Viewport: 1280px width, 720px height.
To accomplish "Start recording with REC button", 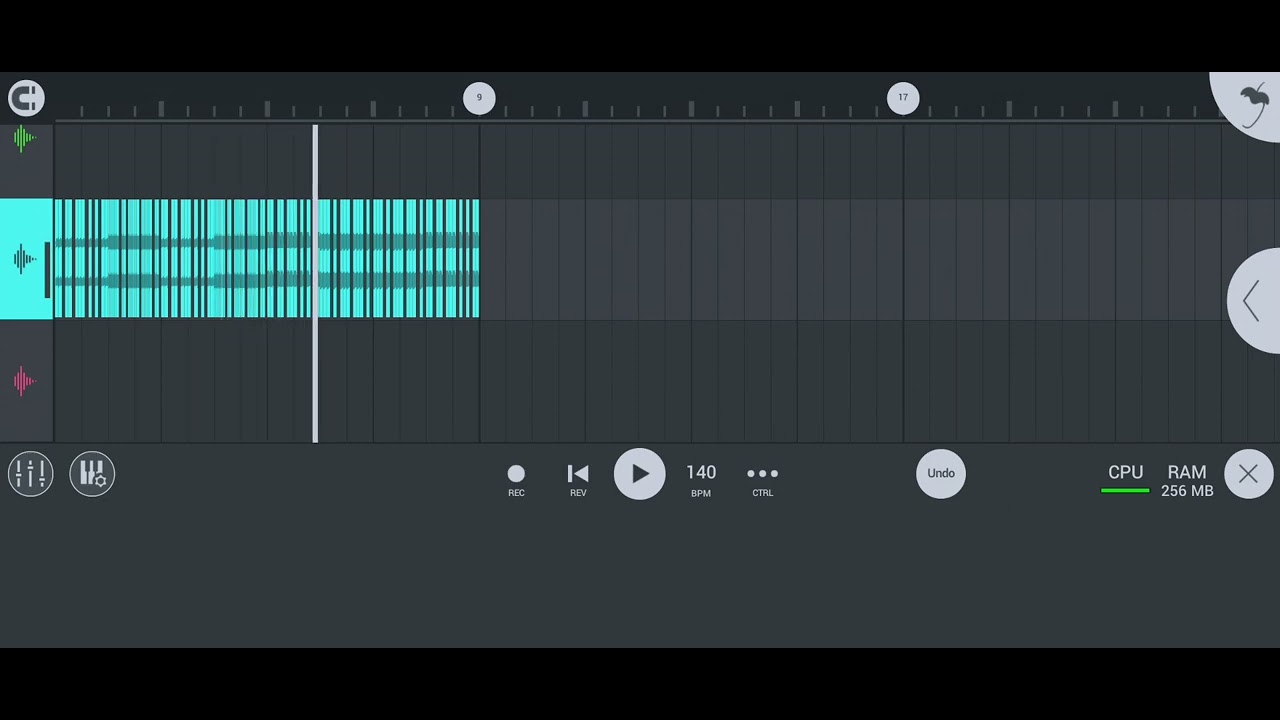I will coord(516,480).
